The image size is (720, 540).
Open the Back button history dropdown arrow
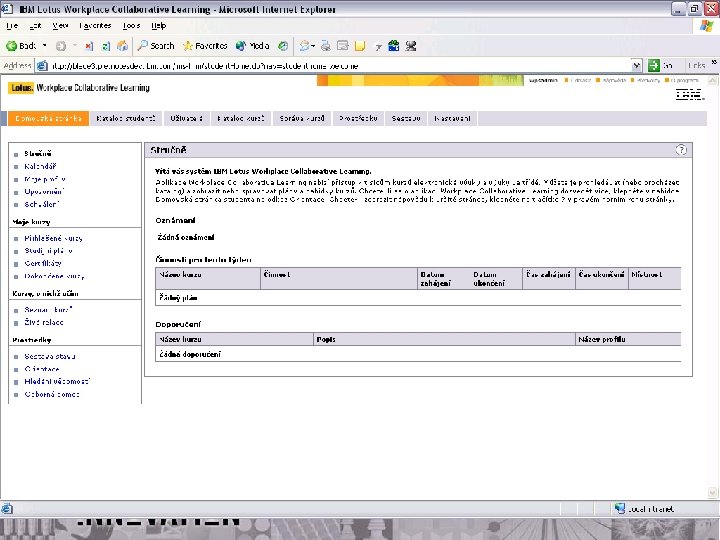coord(45,46)
